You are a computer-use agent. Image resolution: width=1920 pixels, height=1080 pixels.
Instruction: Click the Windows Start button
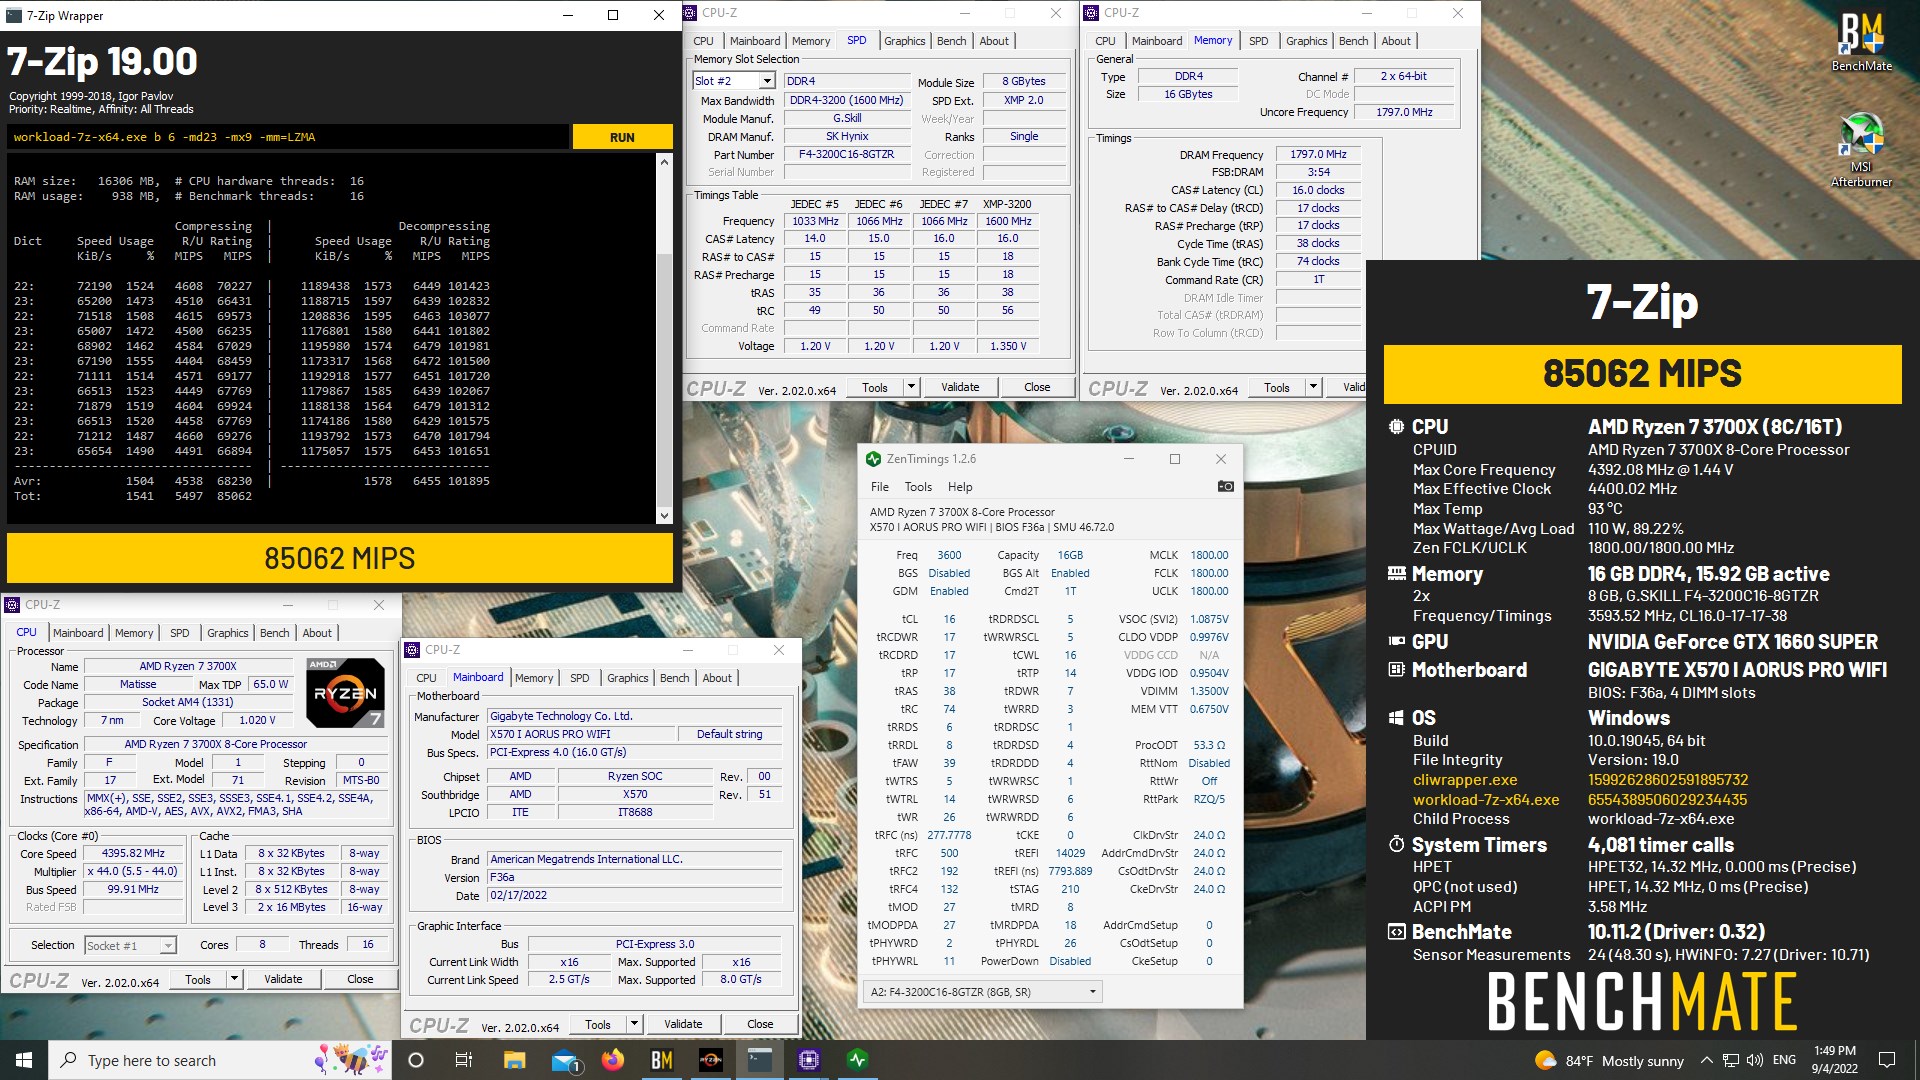tap(24, 1060)
